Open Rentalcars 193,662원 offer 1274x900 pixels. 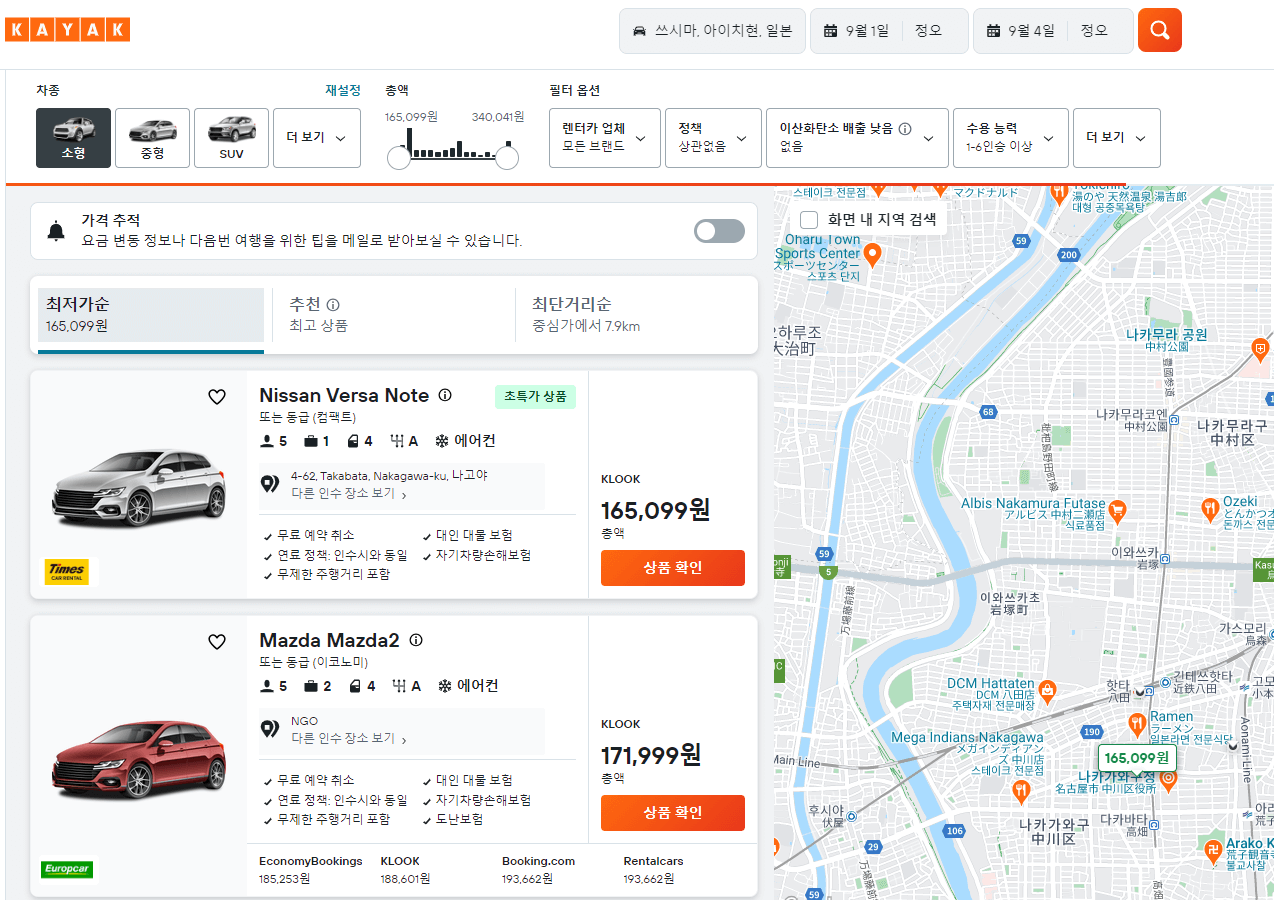coord(654,870)
